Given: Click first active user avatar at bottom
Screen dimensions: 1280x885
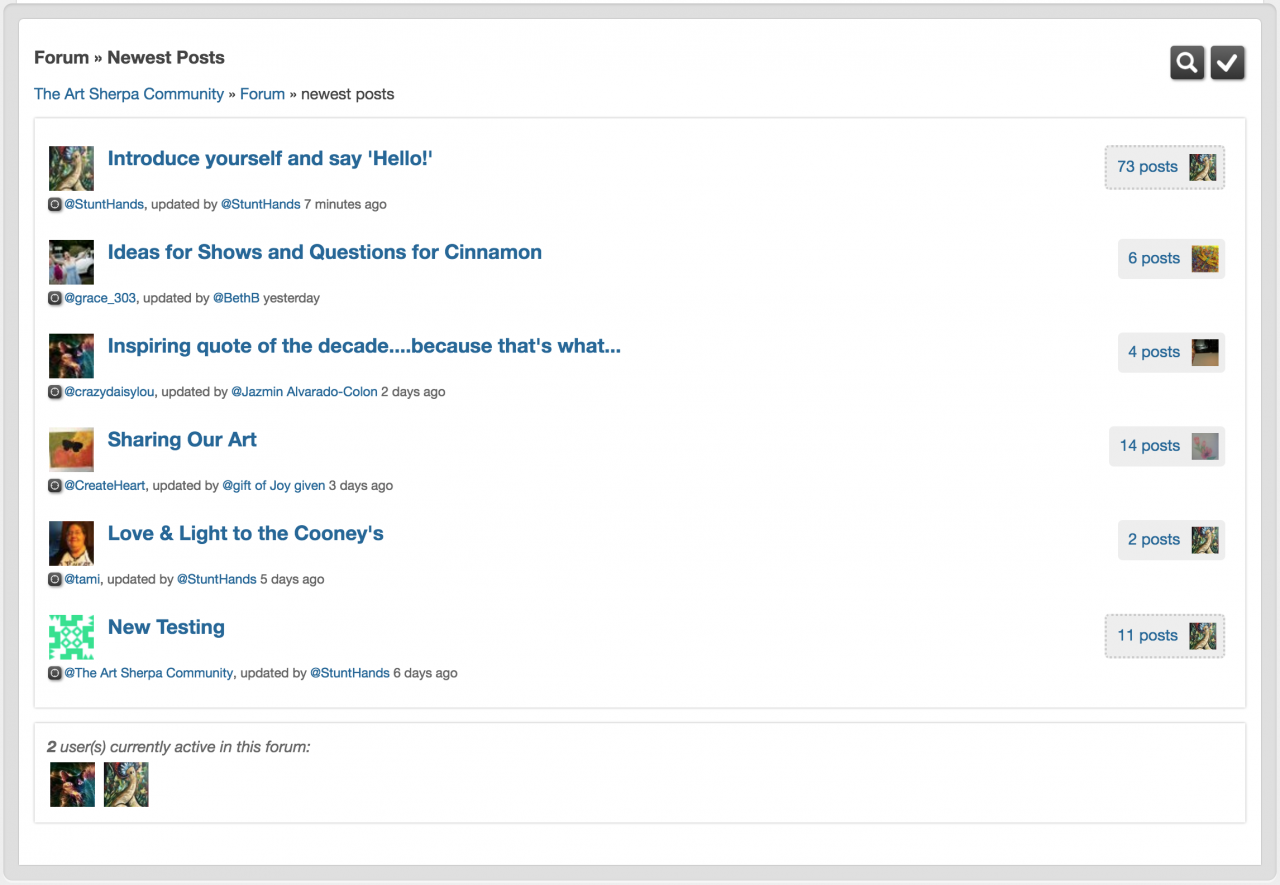Looking at the screenshot, I should pyautogui.click(x=72, y=785).
